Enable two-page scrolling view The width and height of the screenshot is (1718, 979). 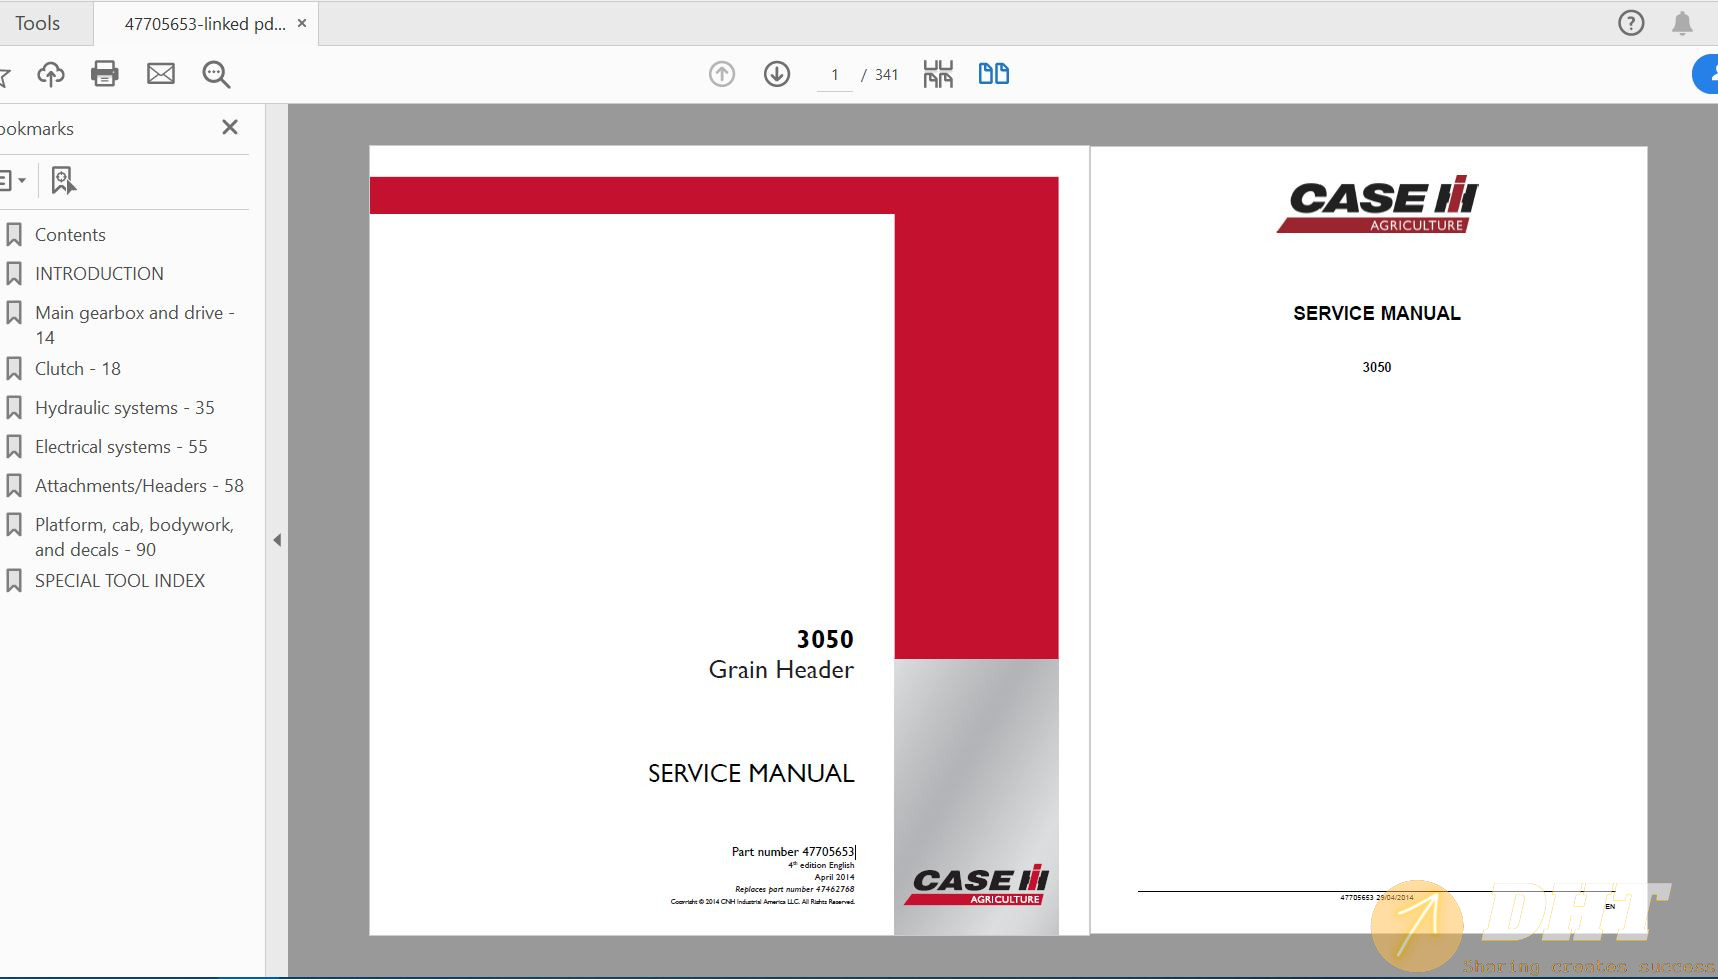pyautogui.click(x=993, y=73)
